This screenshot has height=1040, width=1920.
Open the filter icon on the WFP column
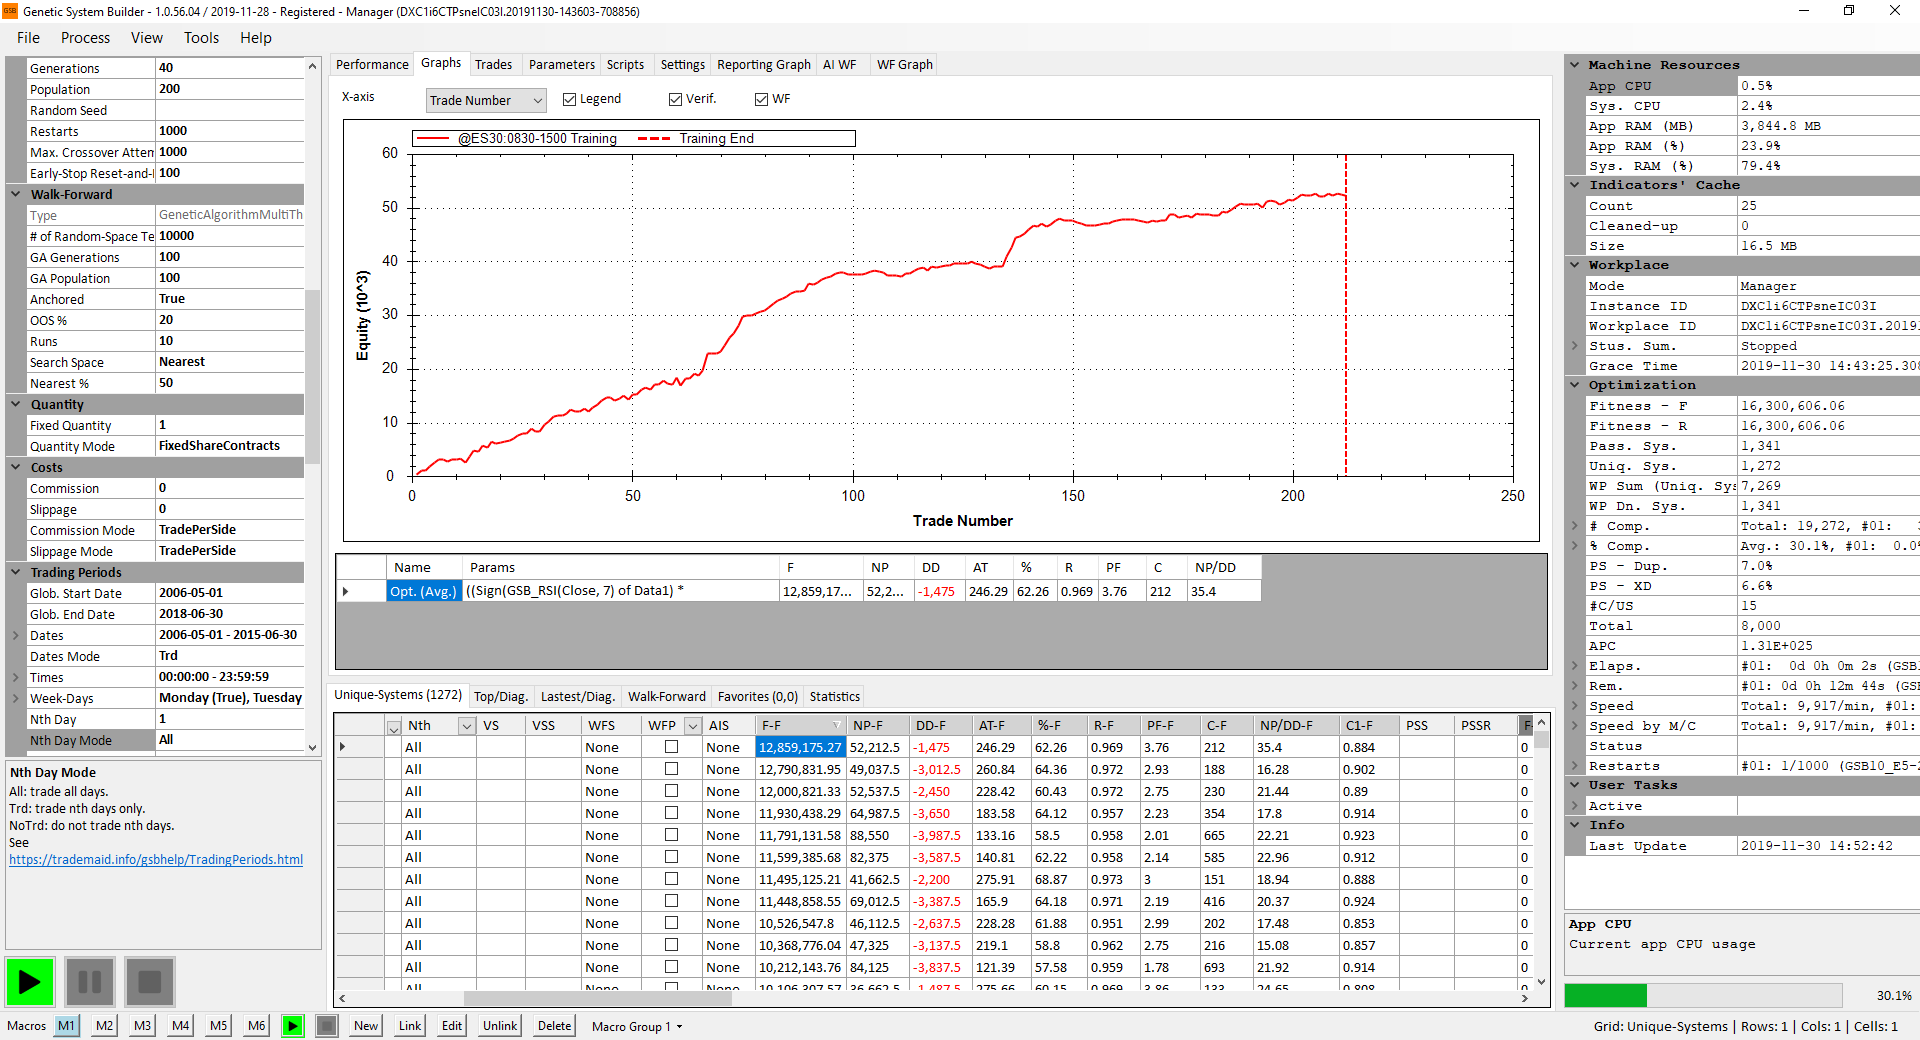click(692, 726)
